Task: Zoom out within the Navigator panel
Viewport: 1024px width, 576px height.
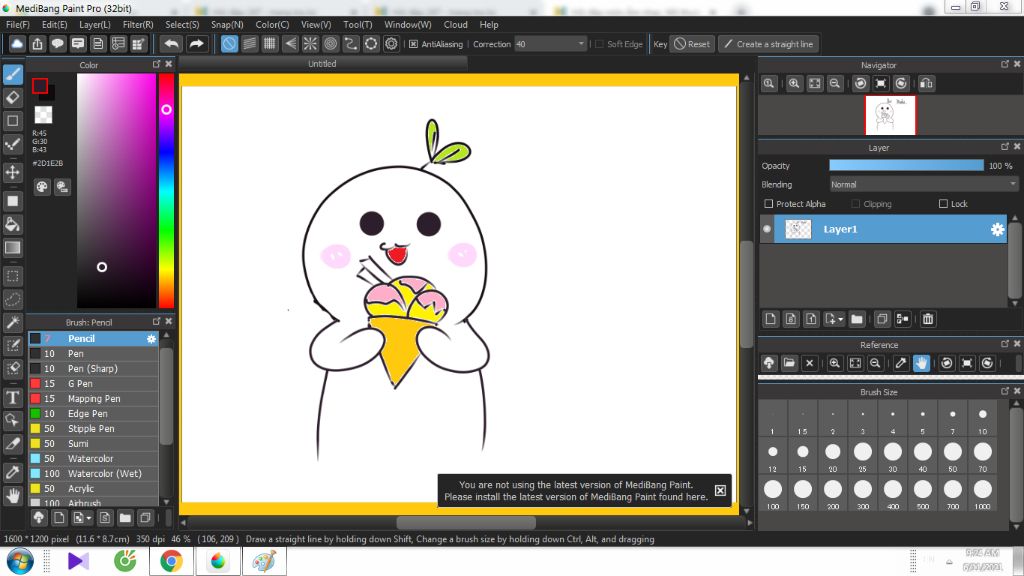Action: click(x=835, y=84)
